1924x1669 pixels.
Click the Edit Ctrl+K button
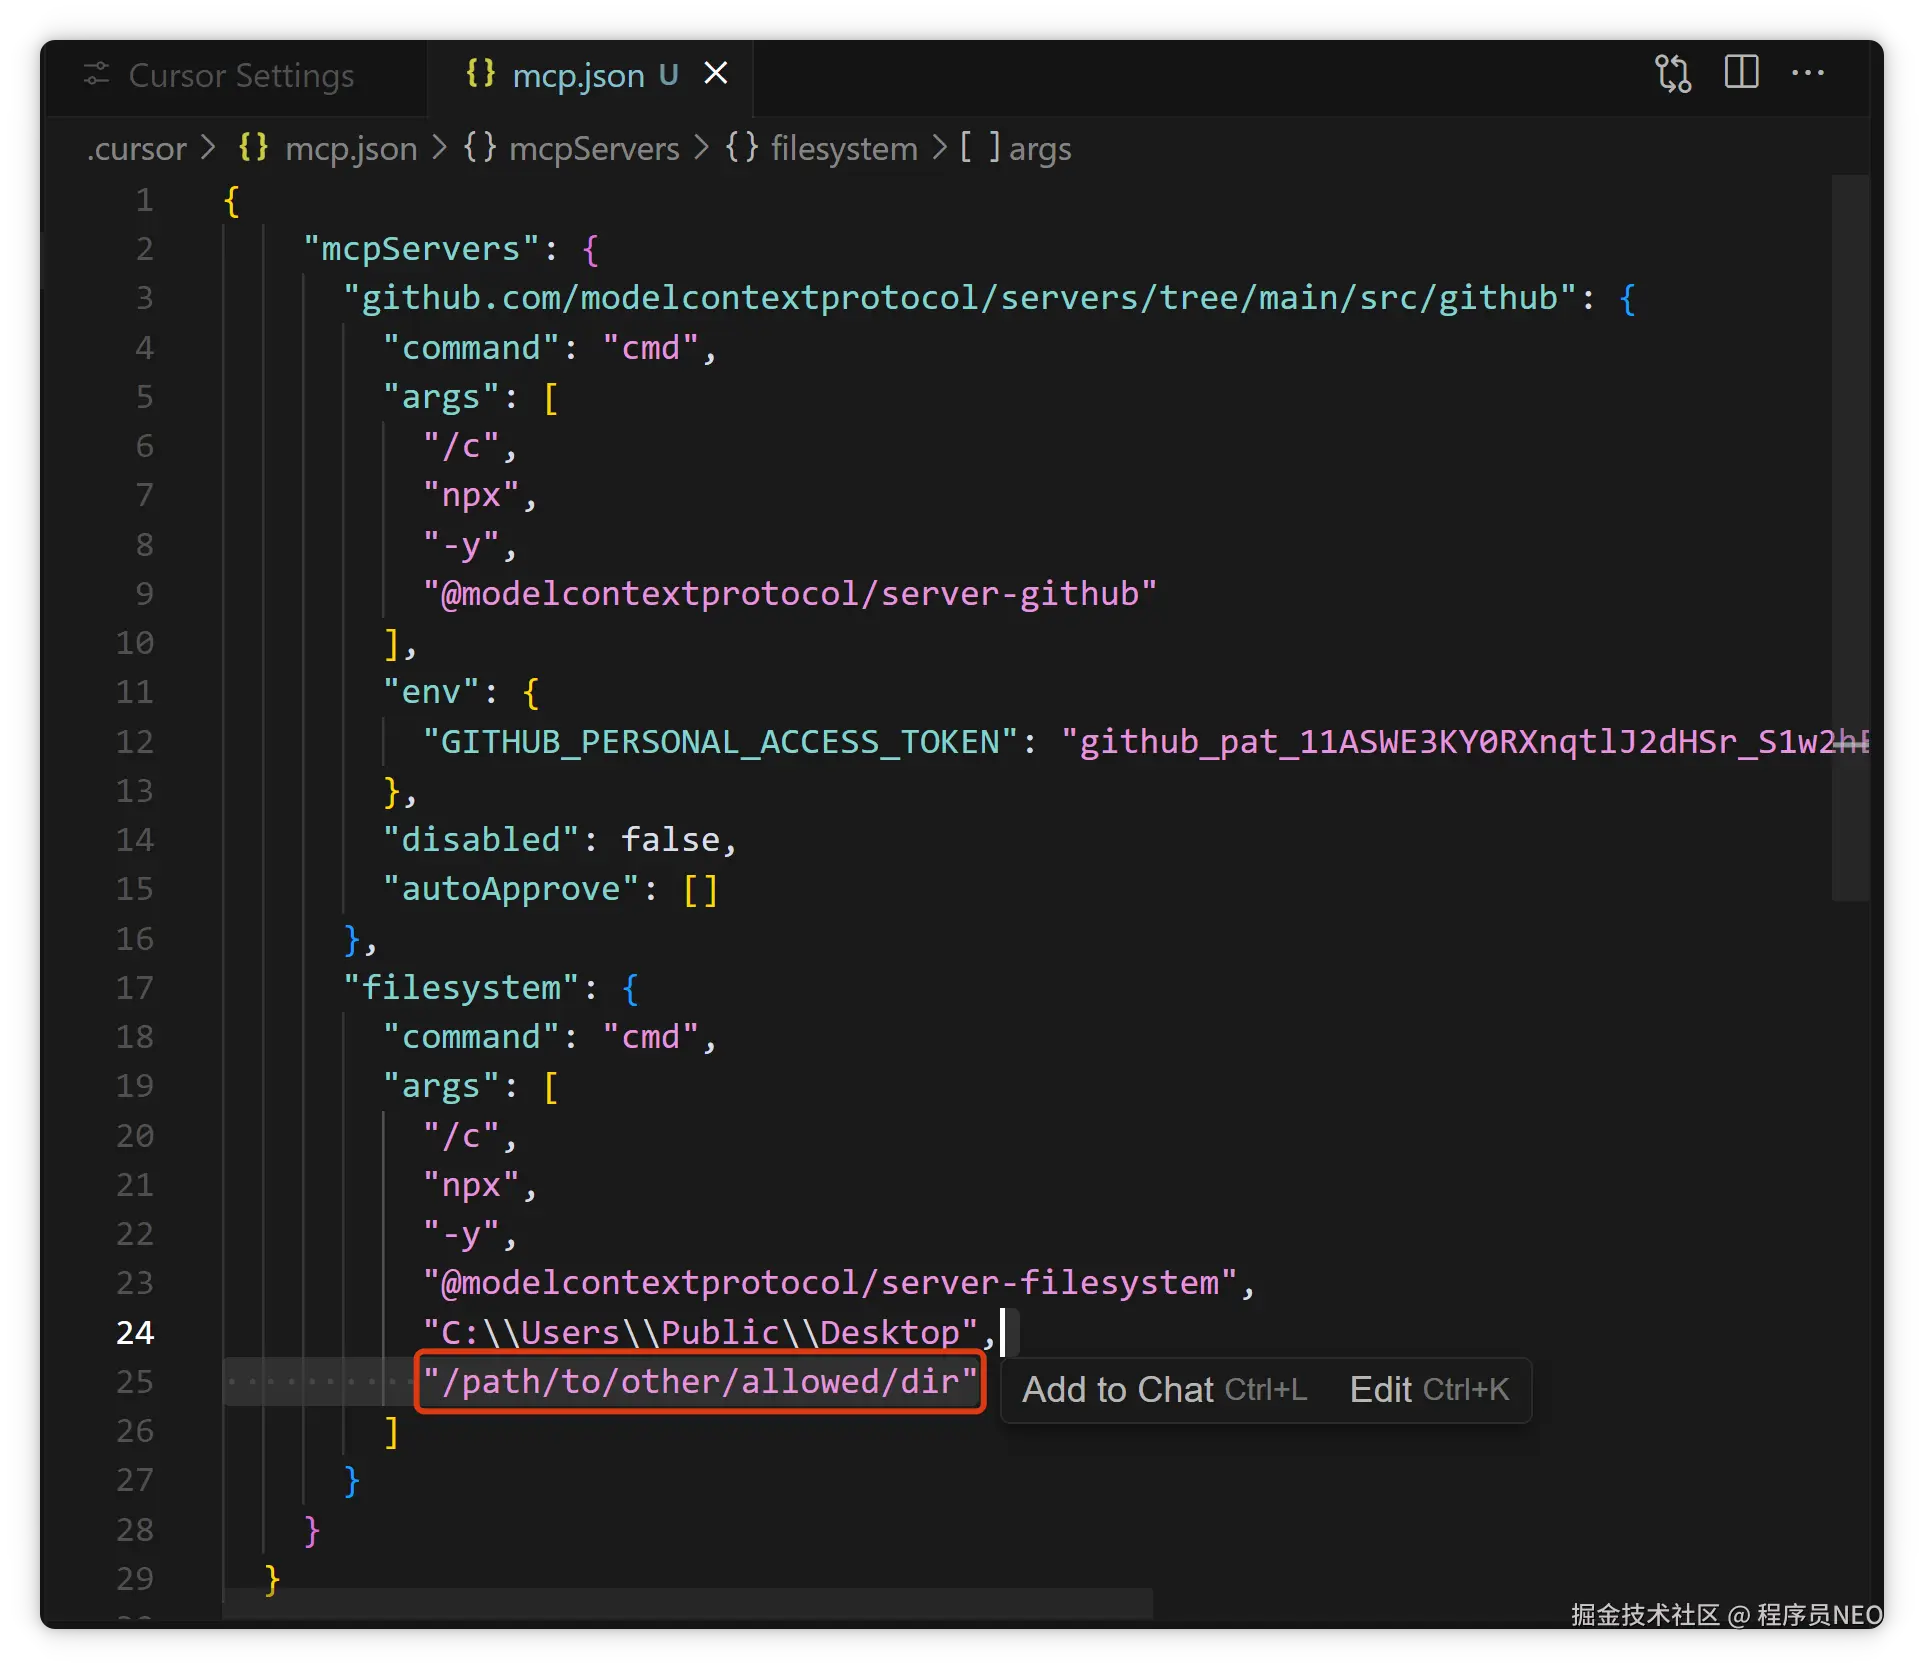coord(1429,1390)
